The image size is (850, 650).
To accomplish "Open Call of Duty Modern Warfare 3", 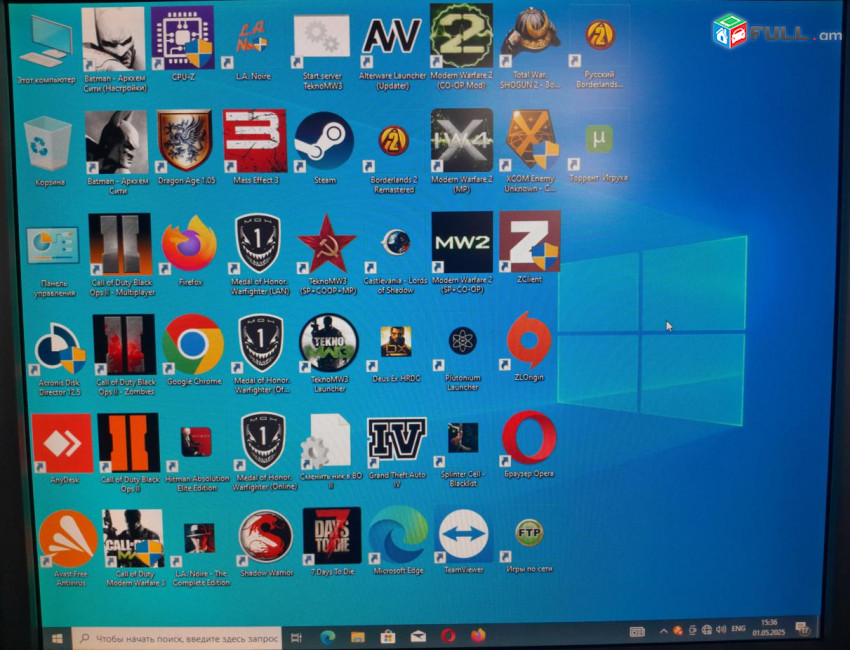I will click(133, 538).
